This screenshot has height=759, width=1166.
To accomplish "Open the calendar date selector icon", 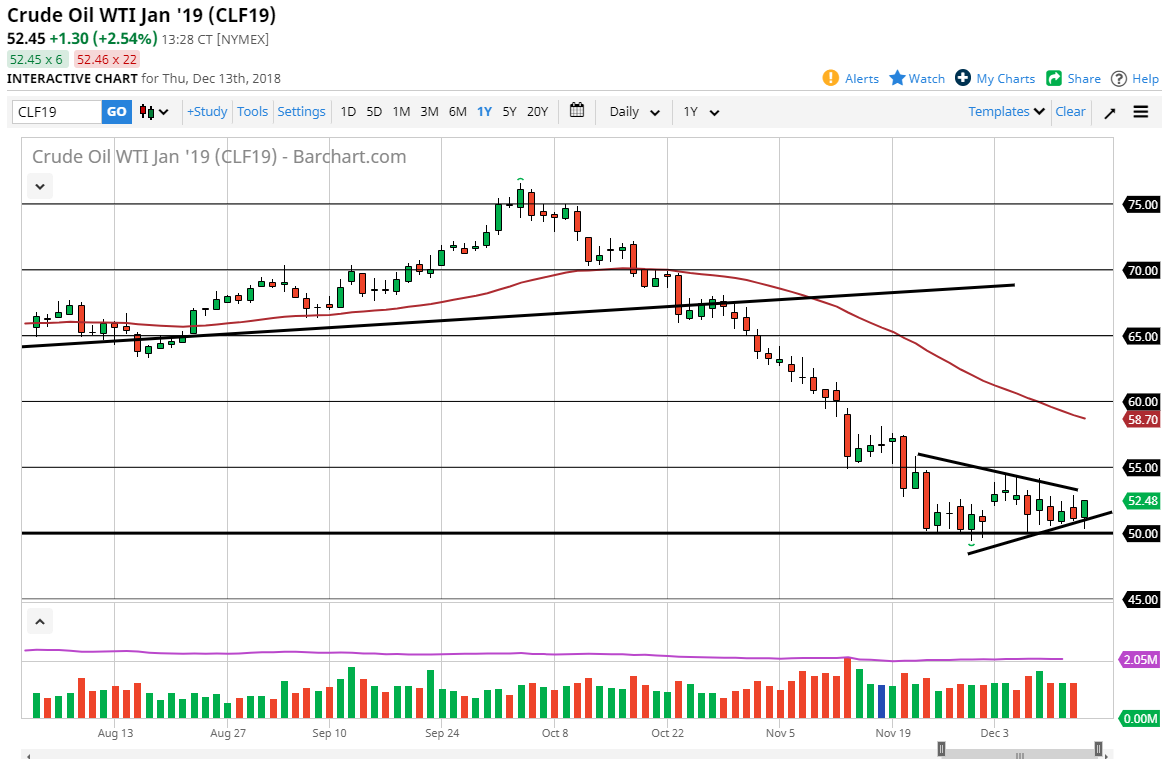I will [577, 111].
